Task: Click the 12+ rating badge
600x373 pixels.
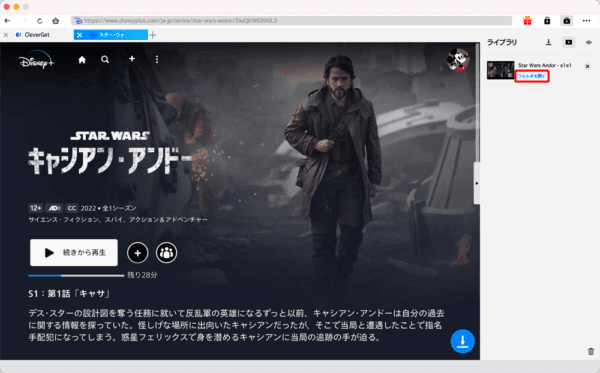Action: [x=36, y=208]
